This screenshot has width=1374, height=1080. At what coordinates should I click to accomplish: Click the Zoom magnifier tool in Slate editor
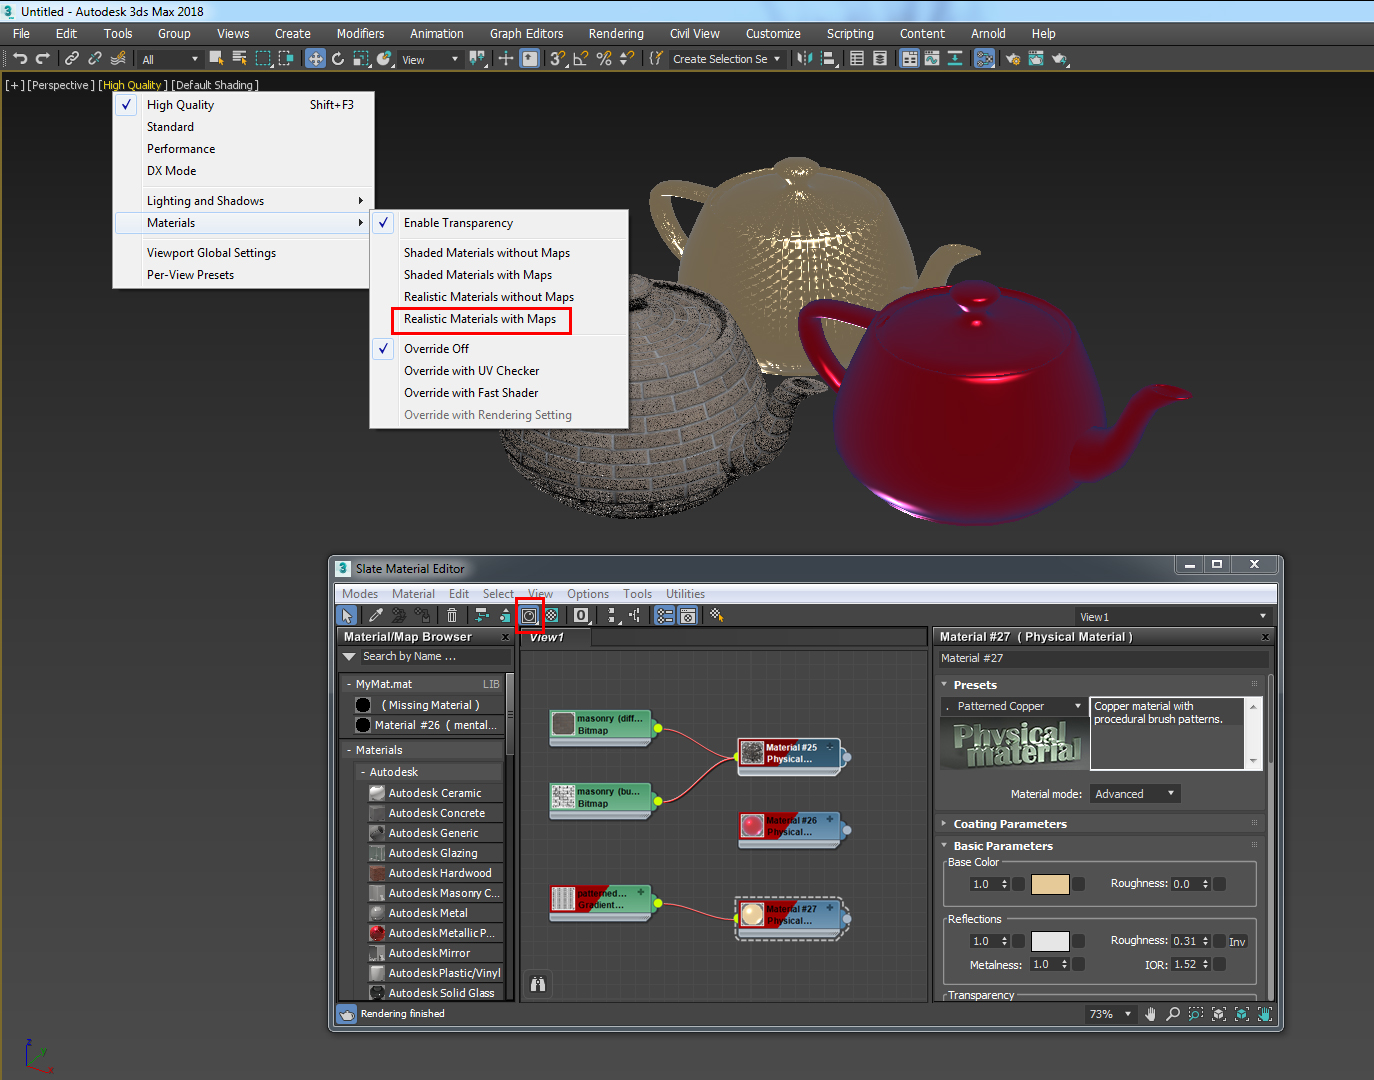pyautogui.click(x=1173, y=1014)
